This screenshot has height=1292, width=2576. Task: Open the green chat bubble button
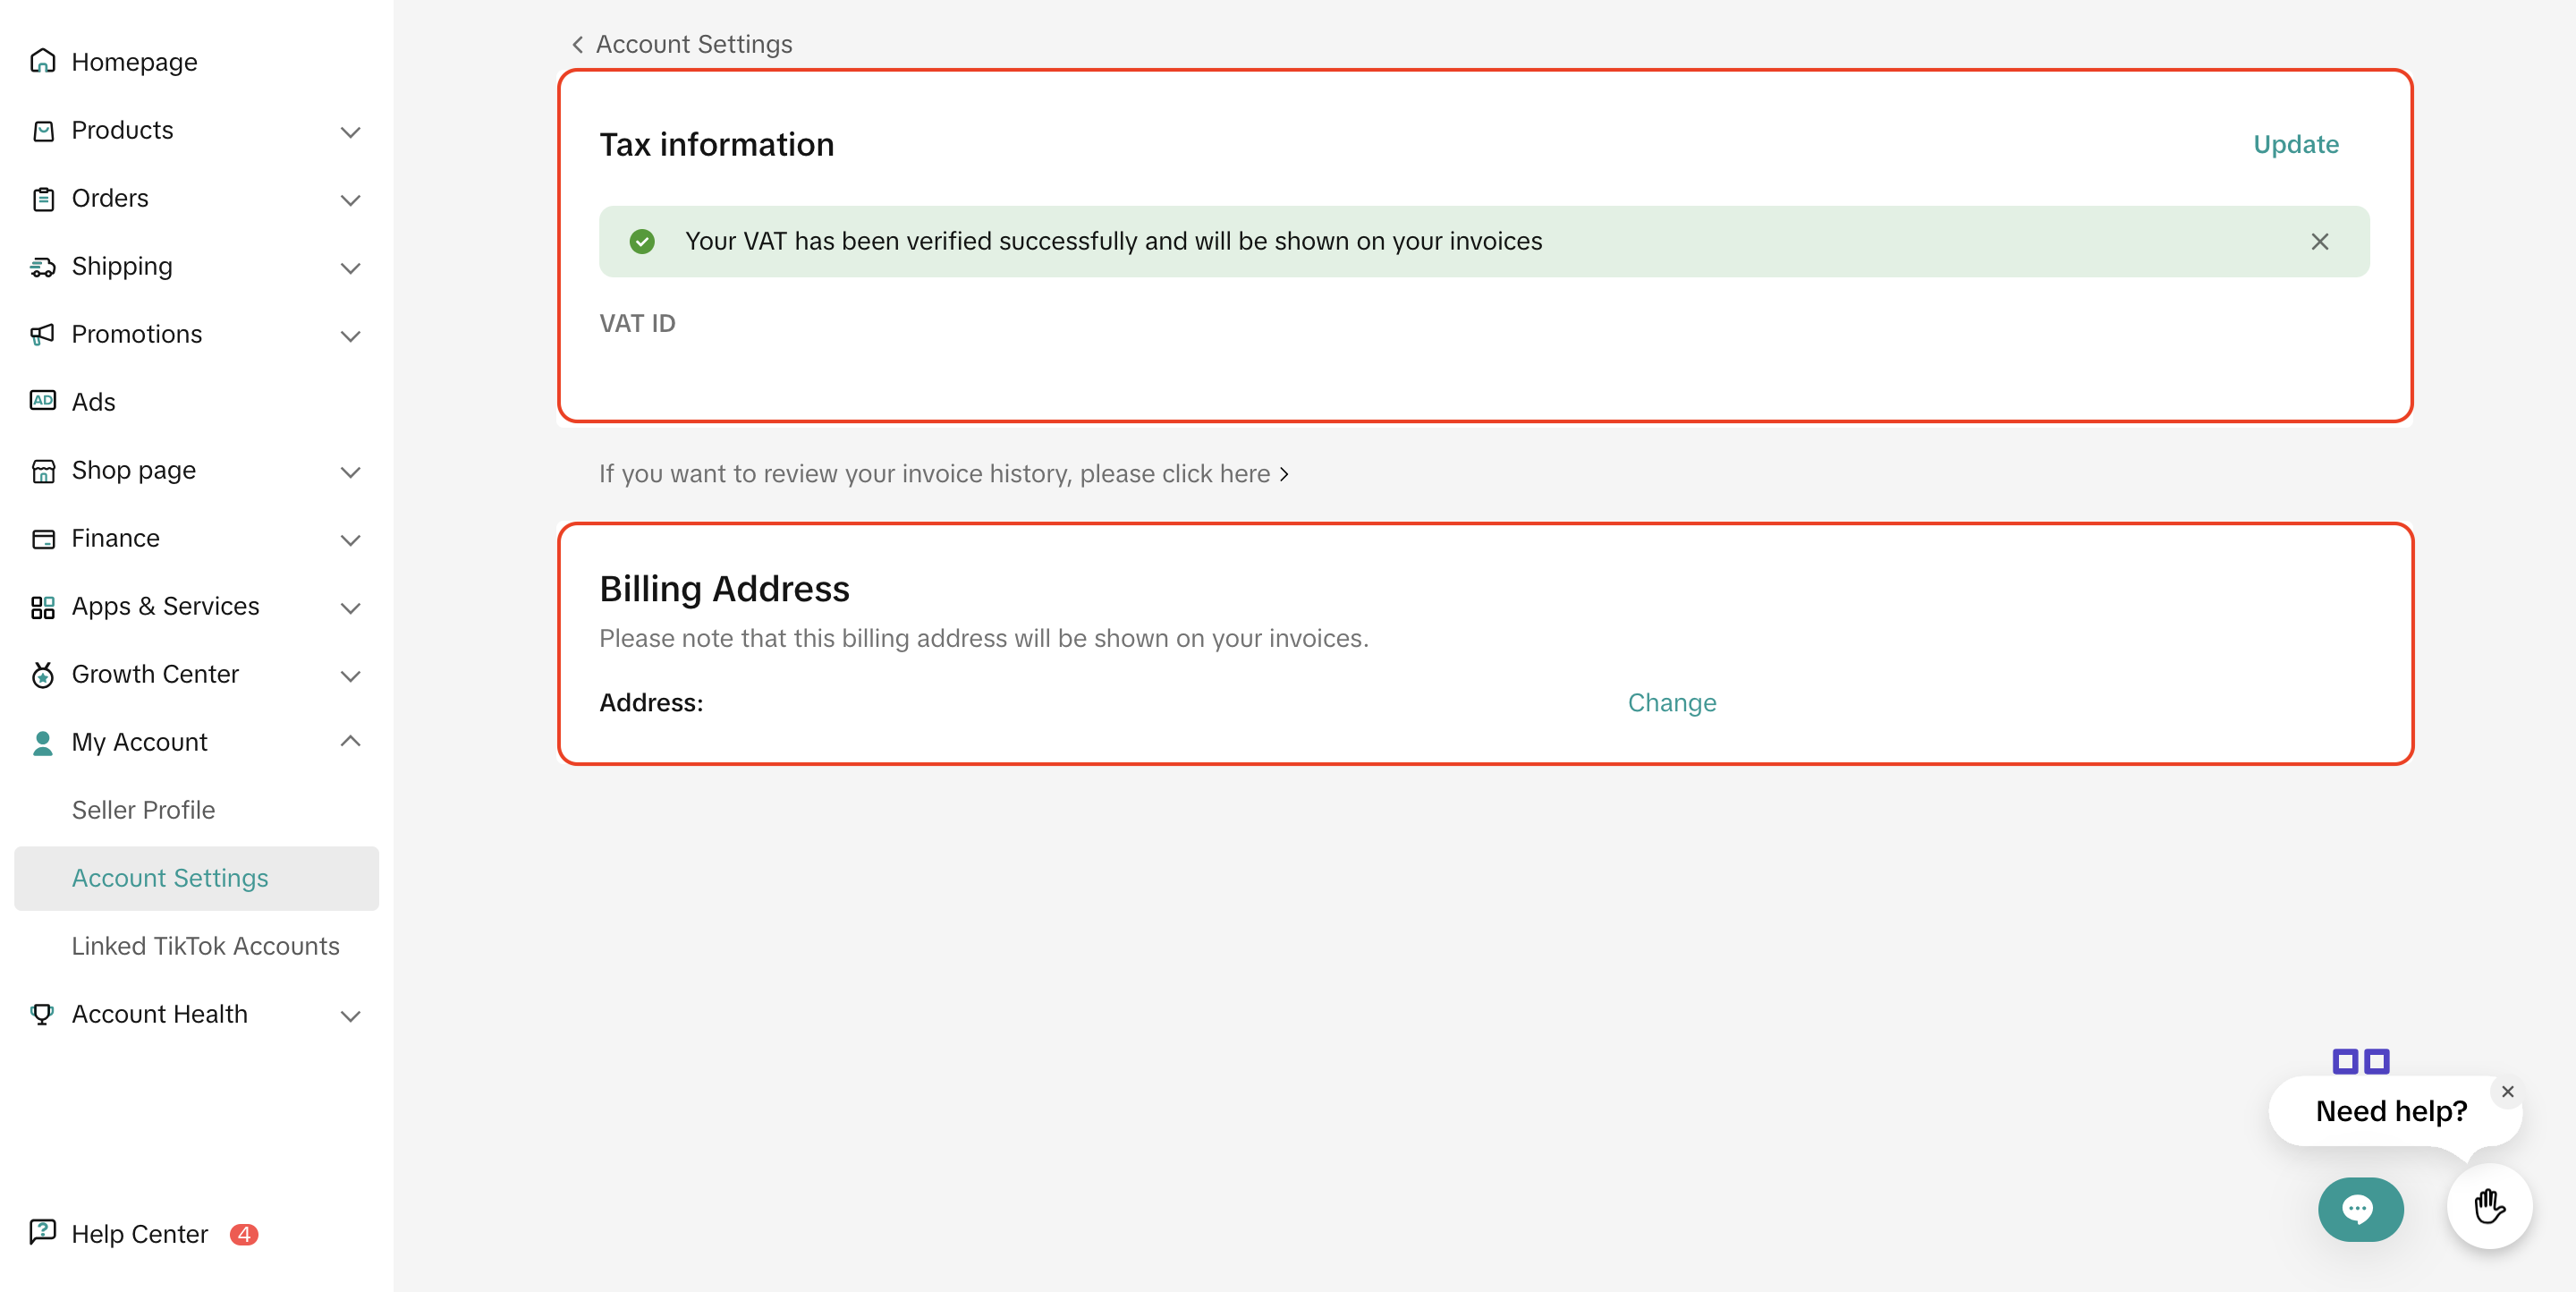click(x=2359, y=1209)
